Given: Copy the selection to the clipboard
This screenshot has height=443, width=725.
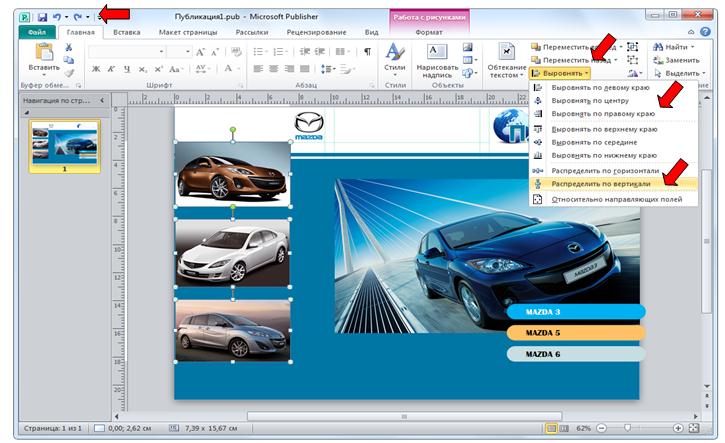Looking at the screenshot, I should (x=69, y=60).
